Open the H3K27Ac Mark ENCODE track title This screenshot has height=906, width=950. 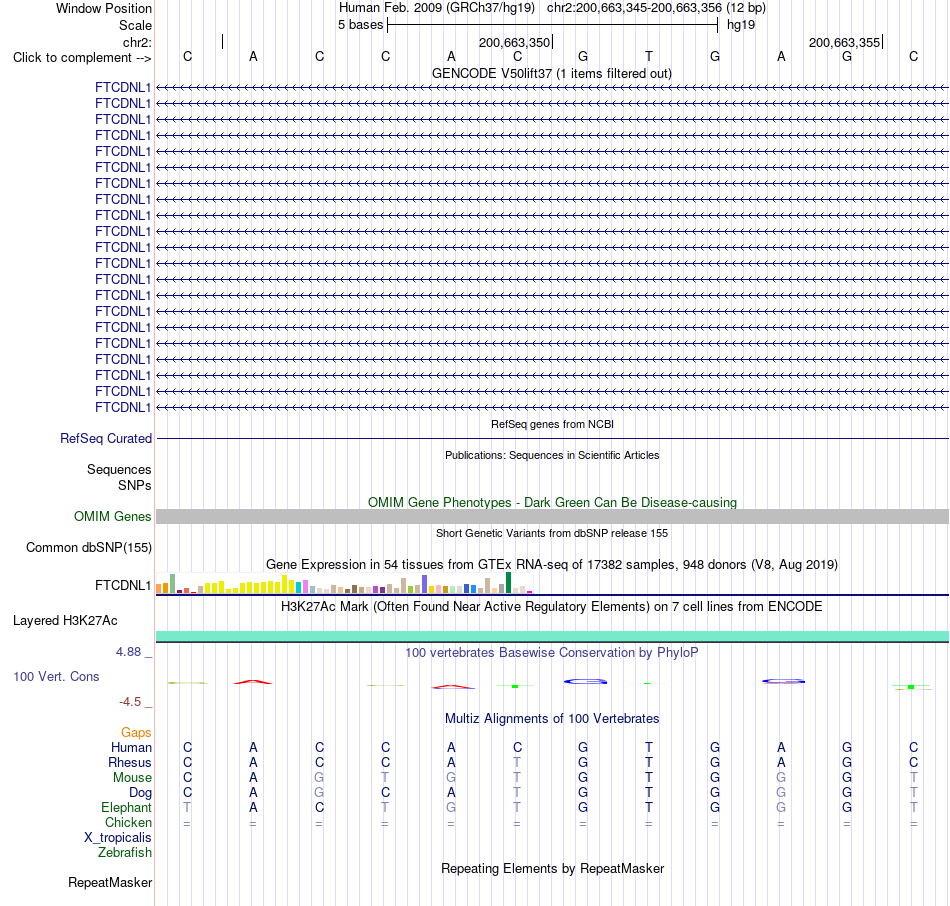(552, 607)
